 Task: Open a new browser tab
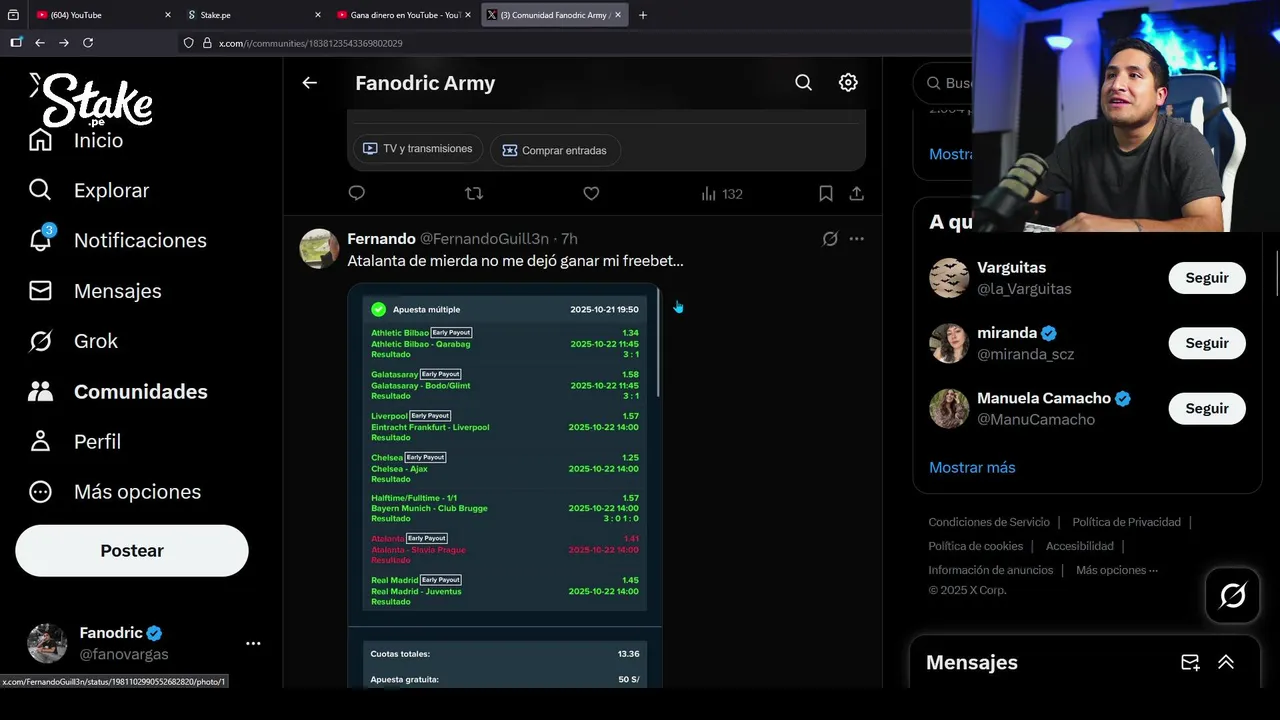[642, 15]
